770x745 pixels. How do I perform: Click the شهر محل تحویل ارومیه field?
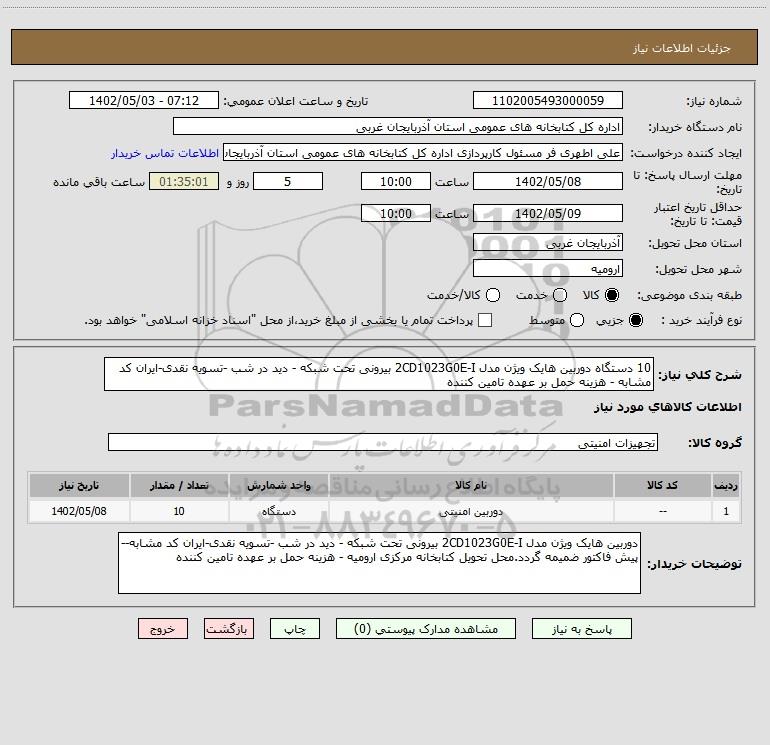548,269
